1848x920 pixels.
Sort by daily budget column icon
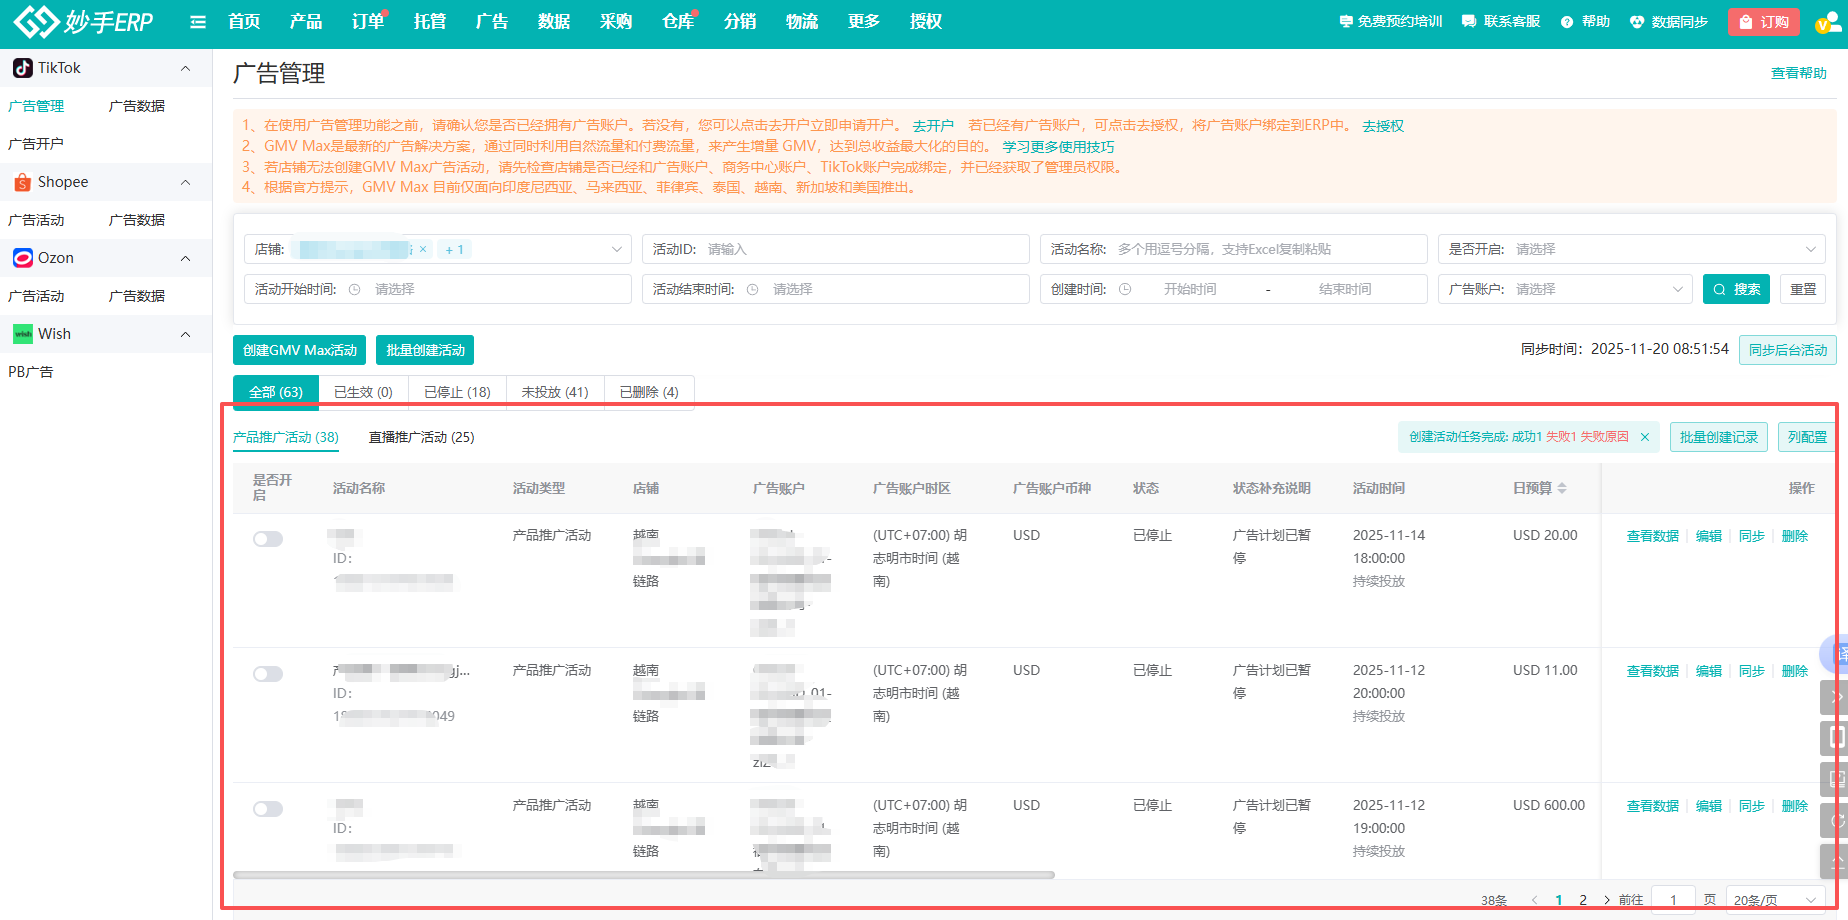tap(1562, 488)
